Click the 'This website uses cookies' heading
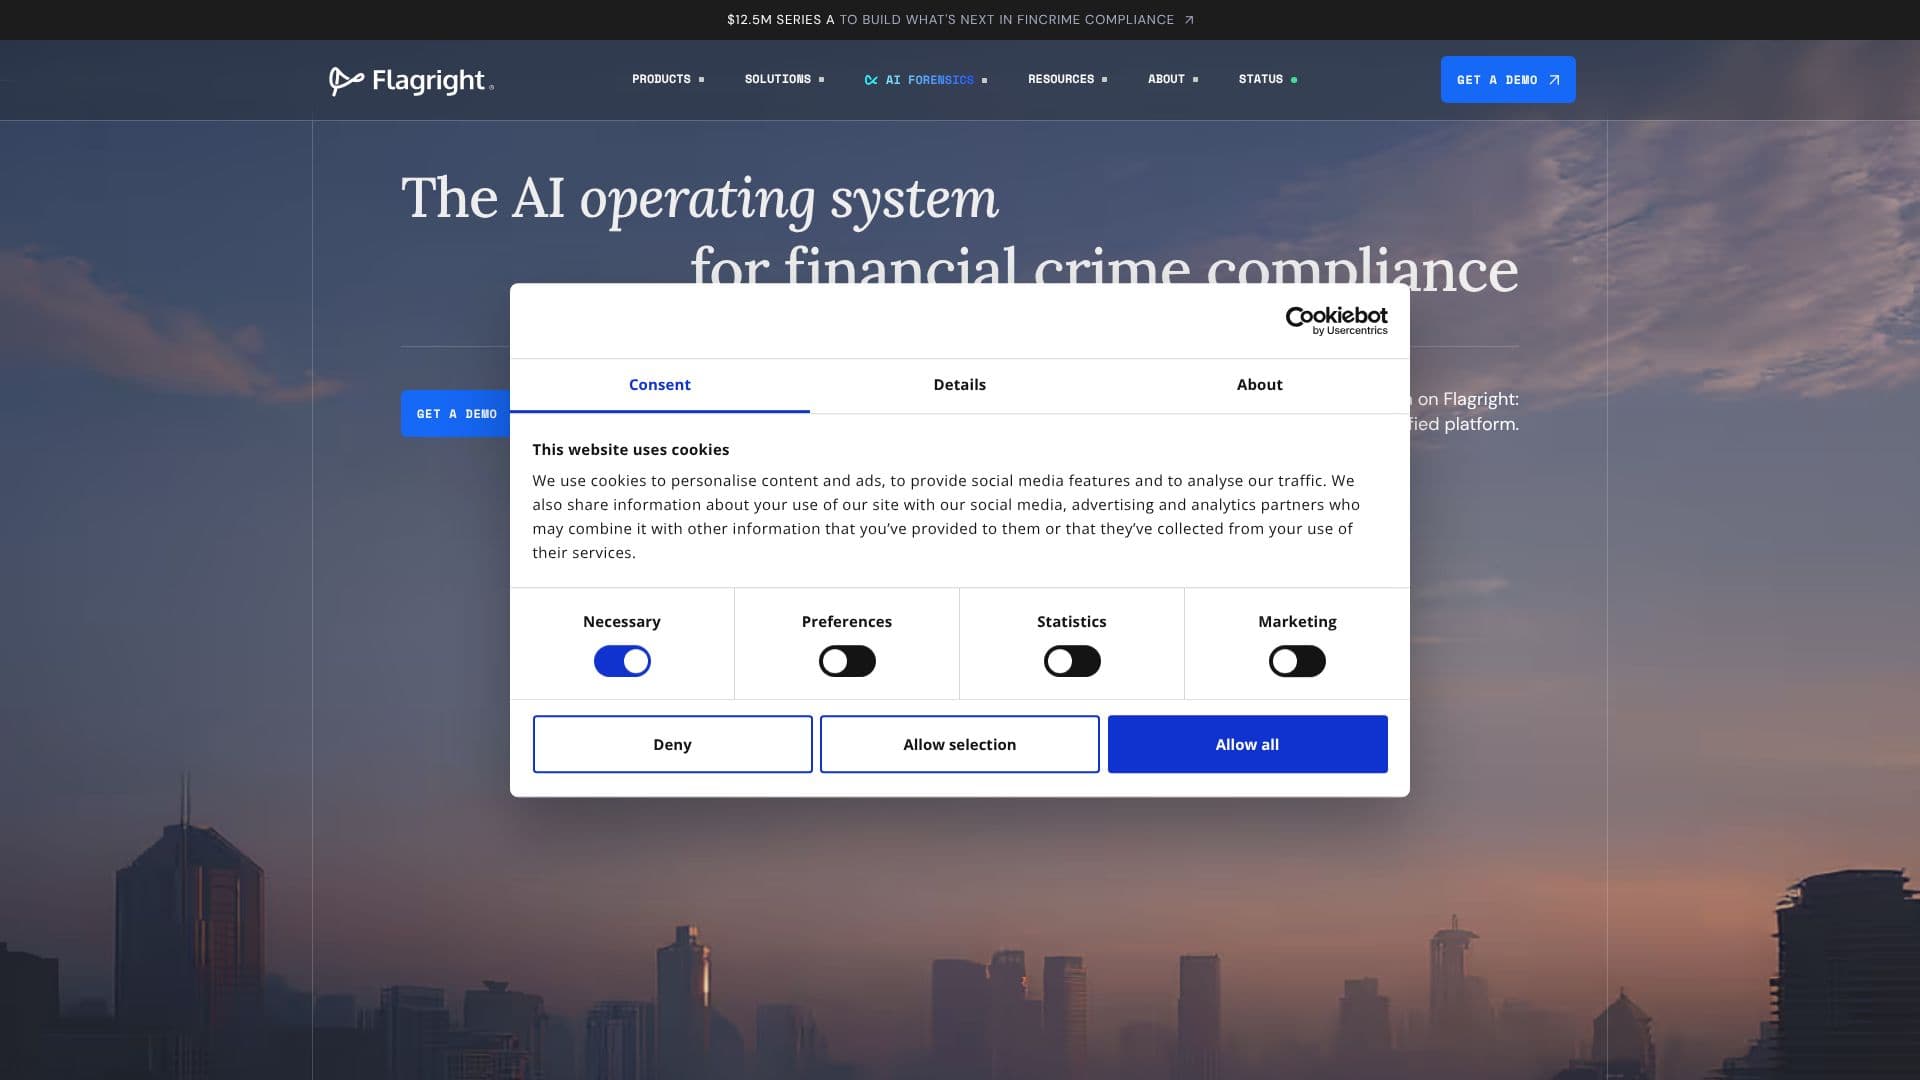 631,450
